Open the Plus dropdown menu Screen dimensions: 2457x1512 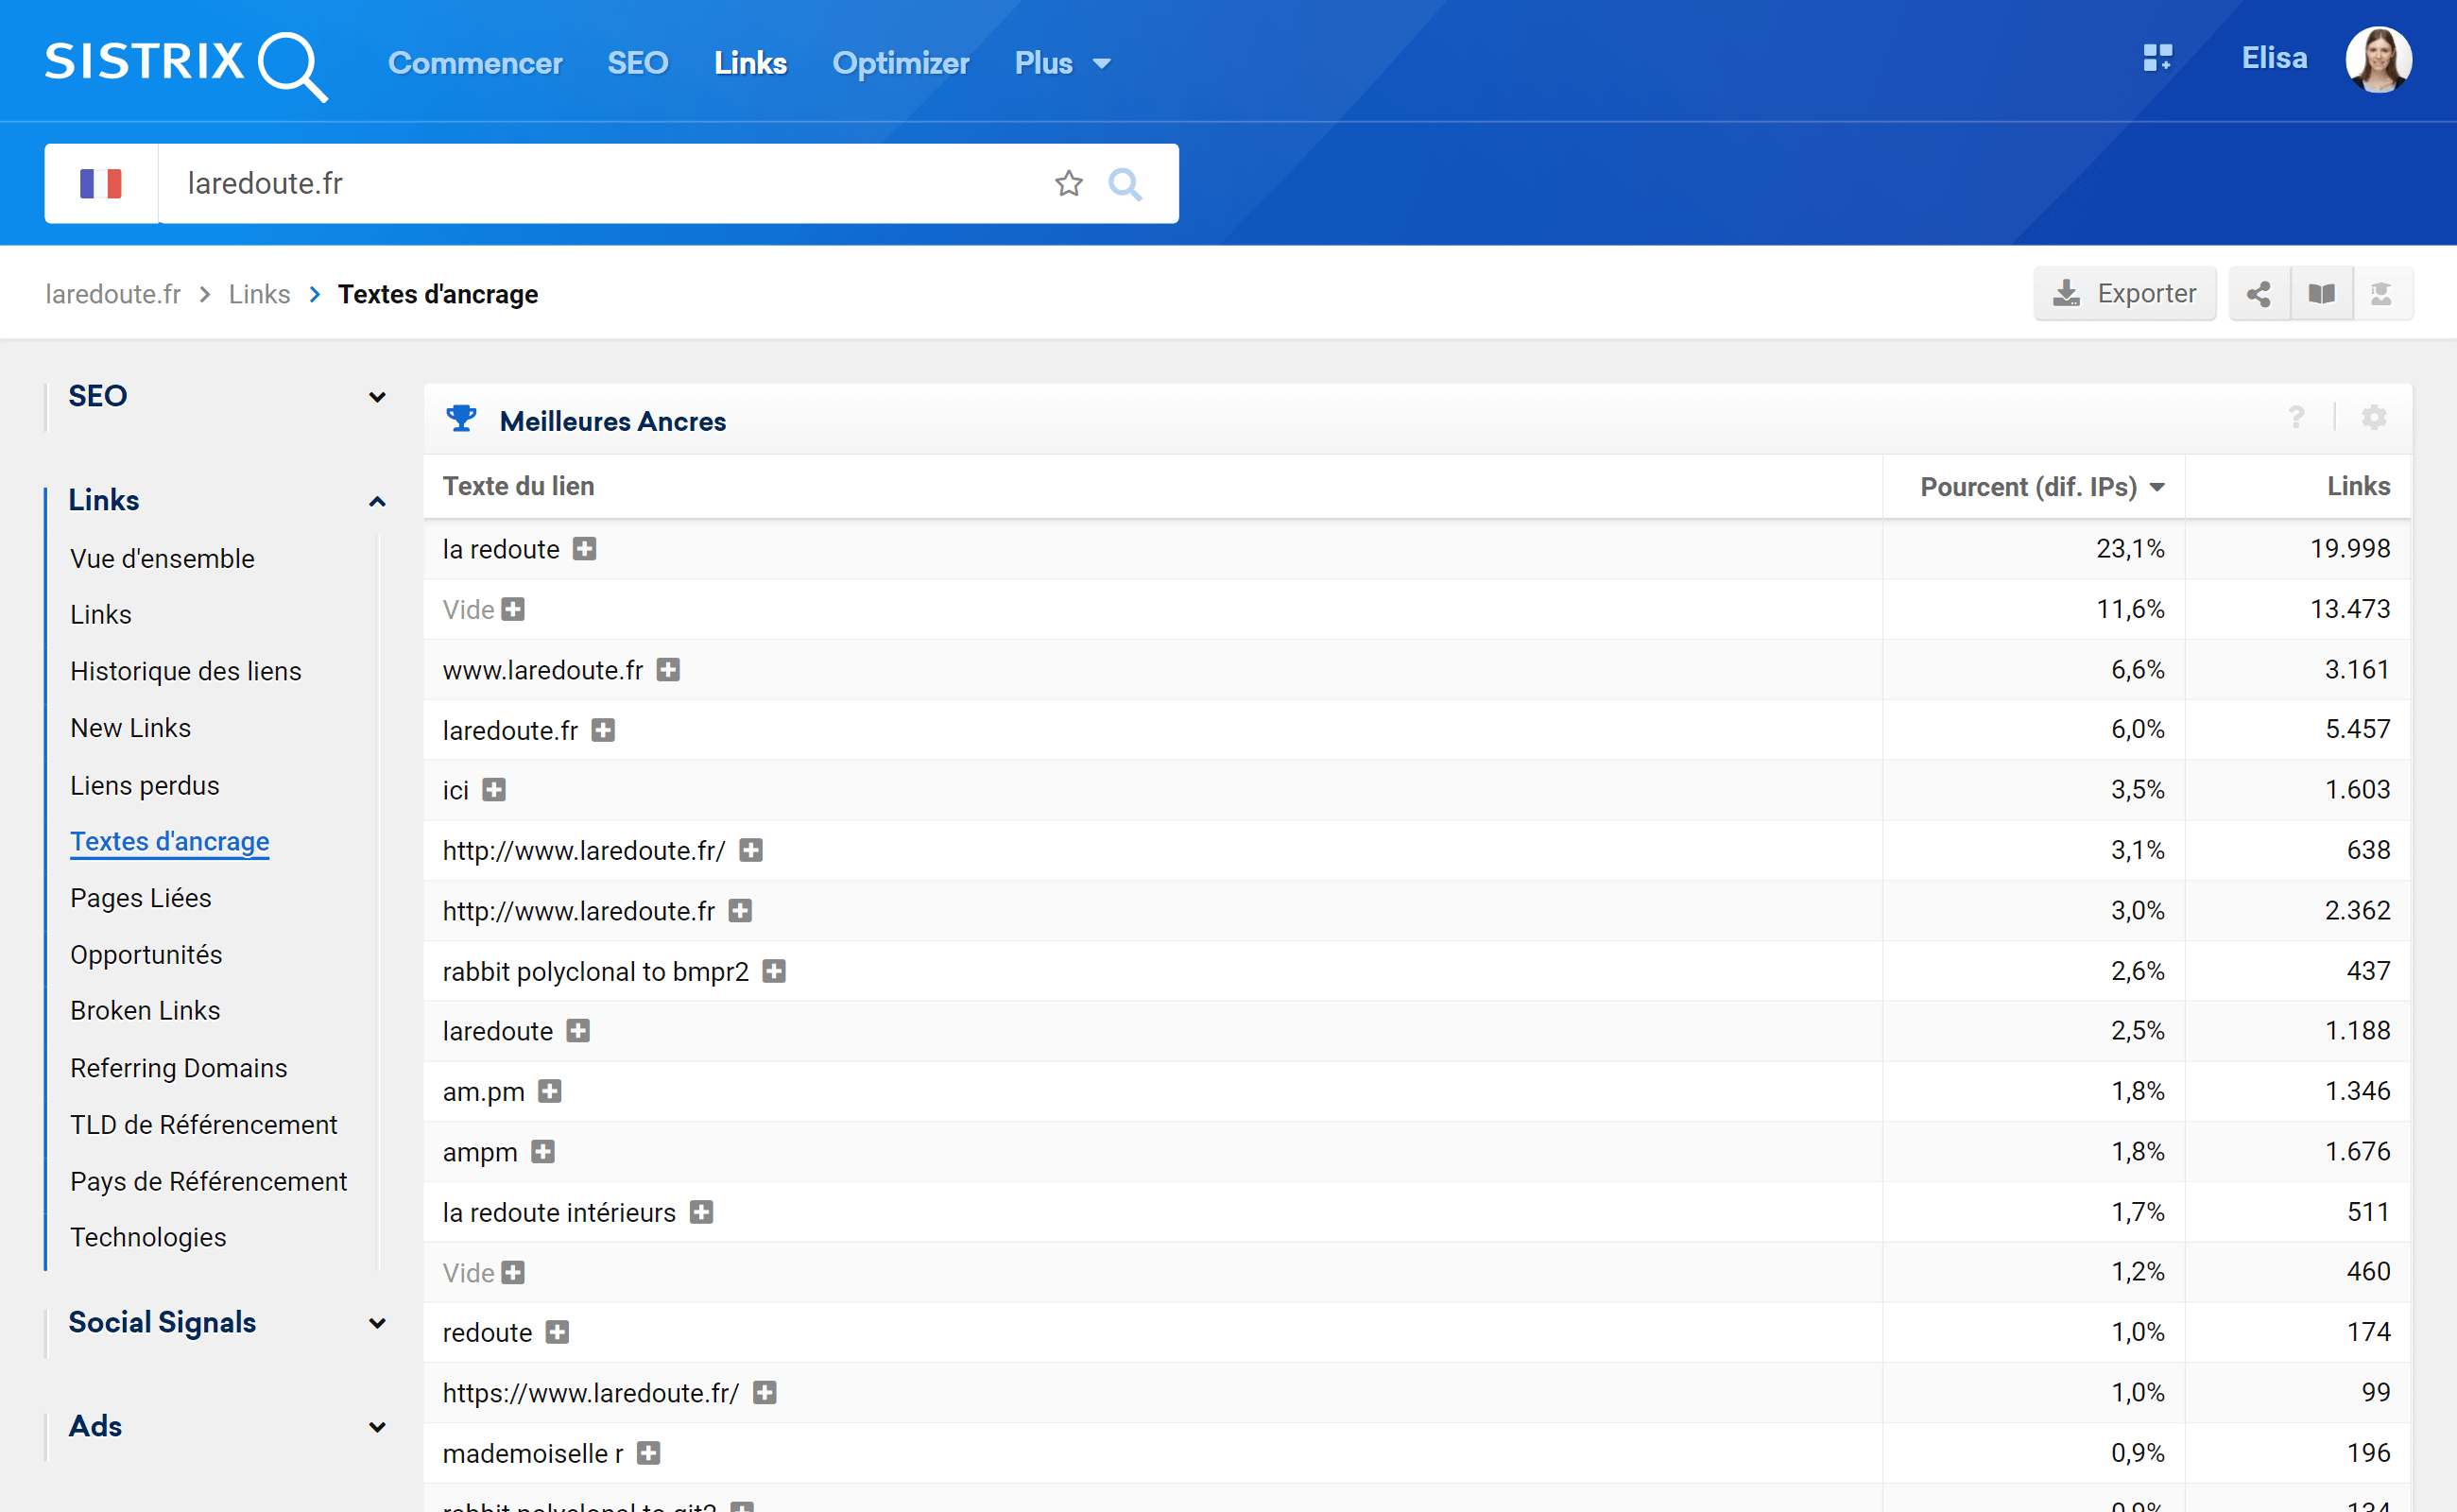coord(1062,63)
